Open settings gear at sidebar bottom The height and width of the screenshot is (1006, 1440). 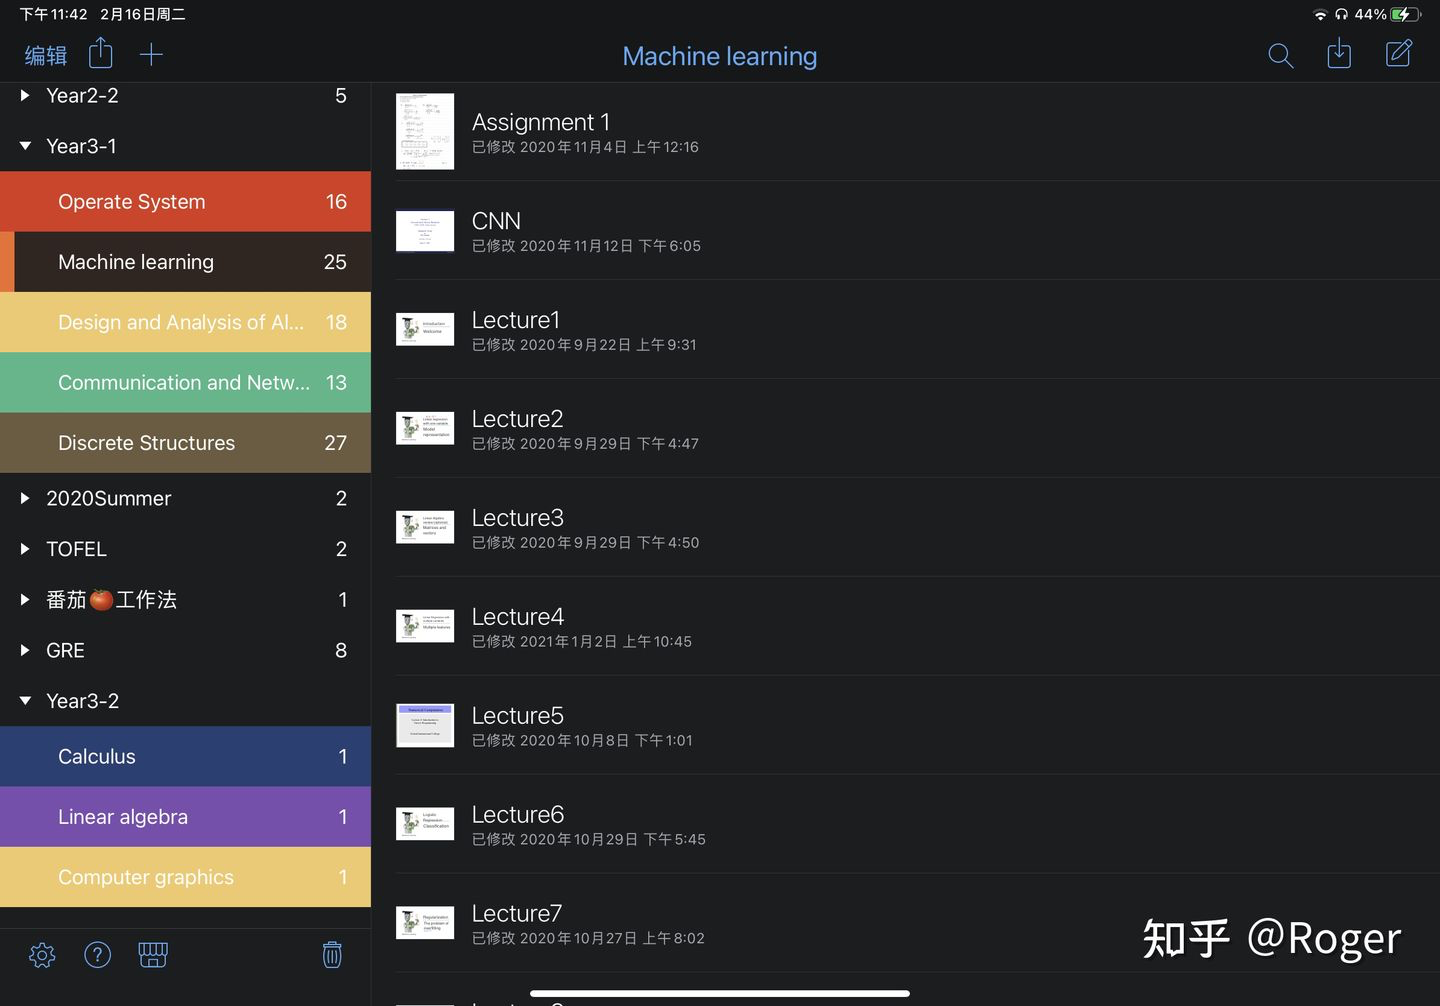coord(42,955)
